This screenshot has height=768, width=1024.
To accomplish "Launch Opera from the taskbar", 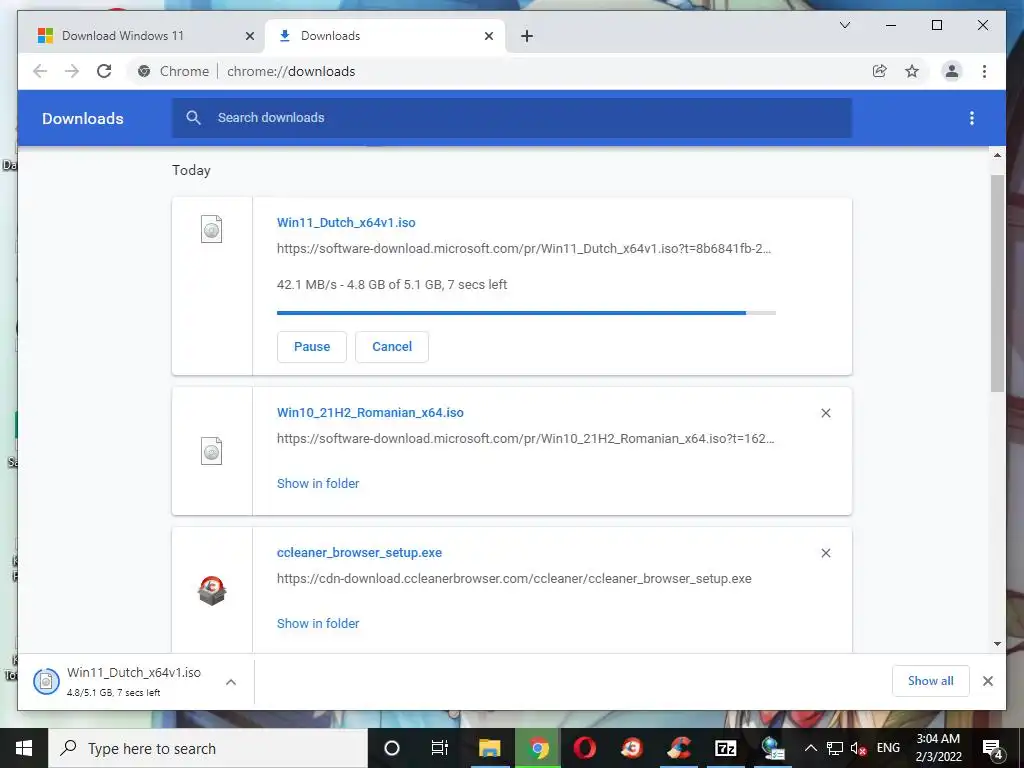I will coord(584,748).
